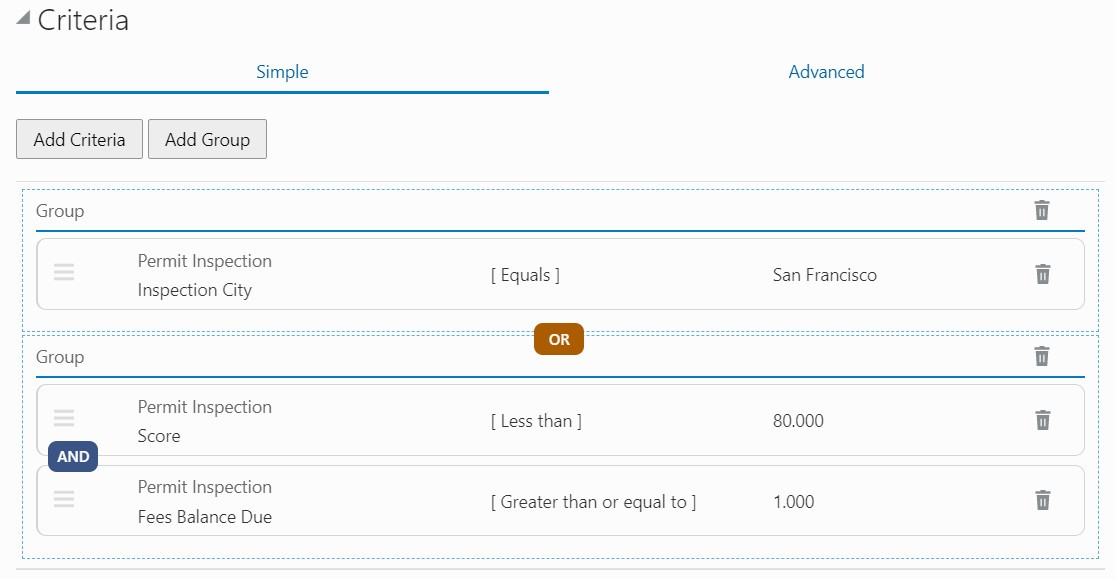This screenshot has width=1116, height=579.
Task: Switch to the Advanced tab
Action: tap(826, 72)
